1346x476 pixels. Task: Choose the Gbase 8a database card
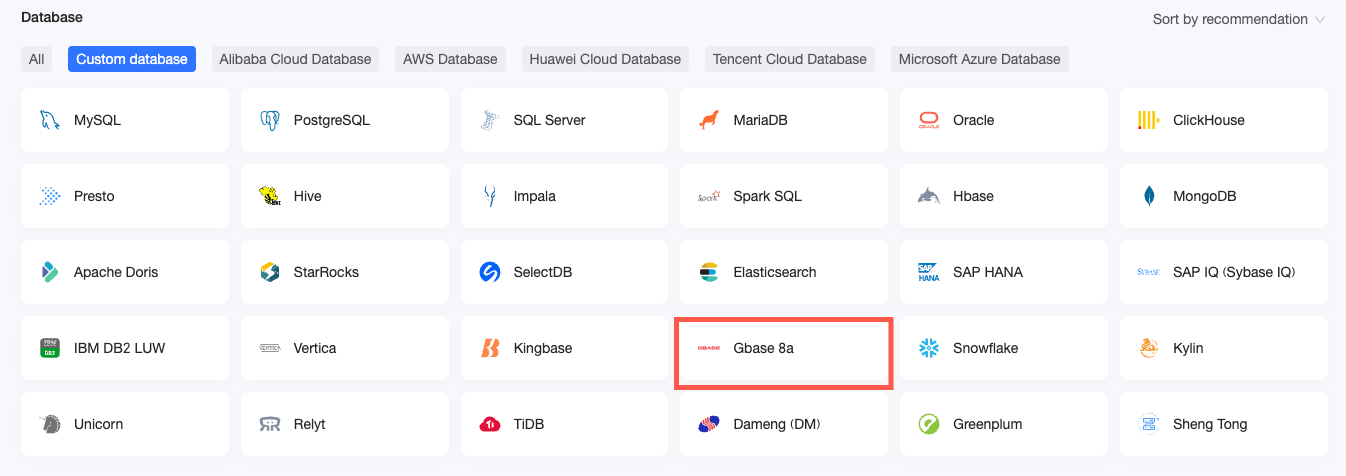[783, 349]
